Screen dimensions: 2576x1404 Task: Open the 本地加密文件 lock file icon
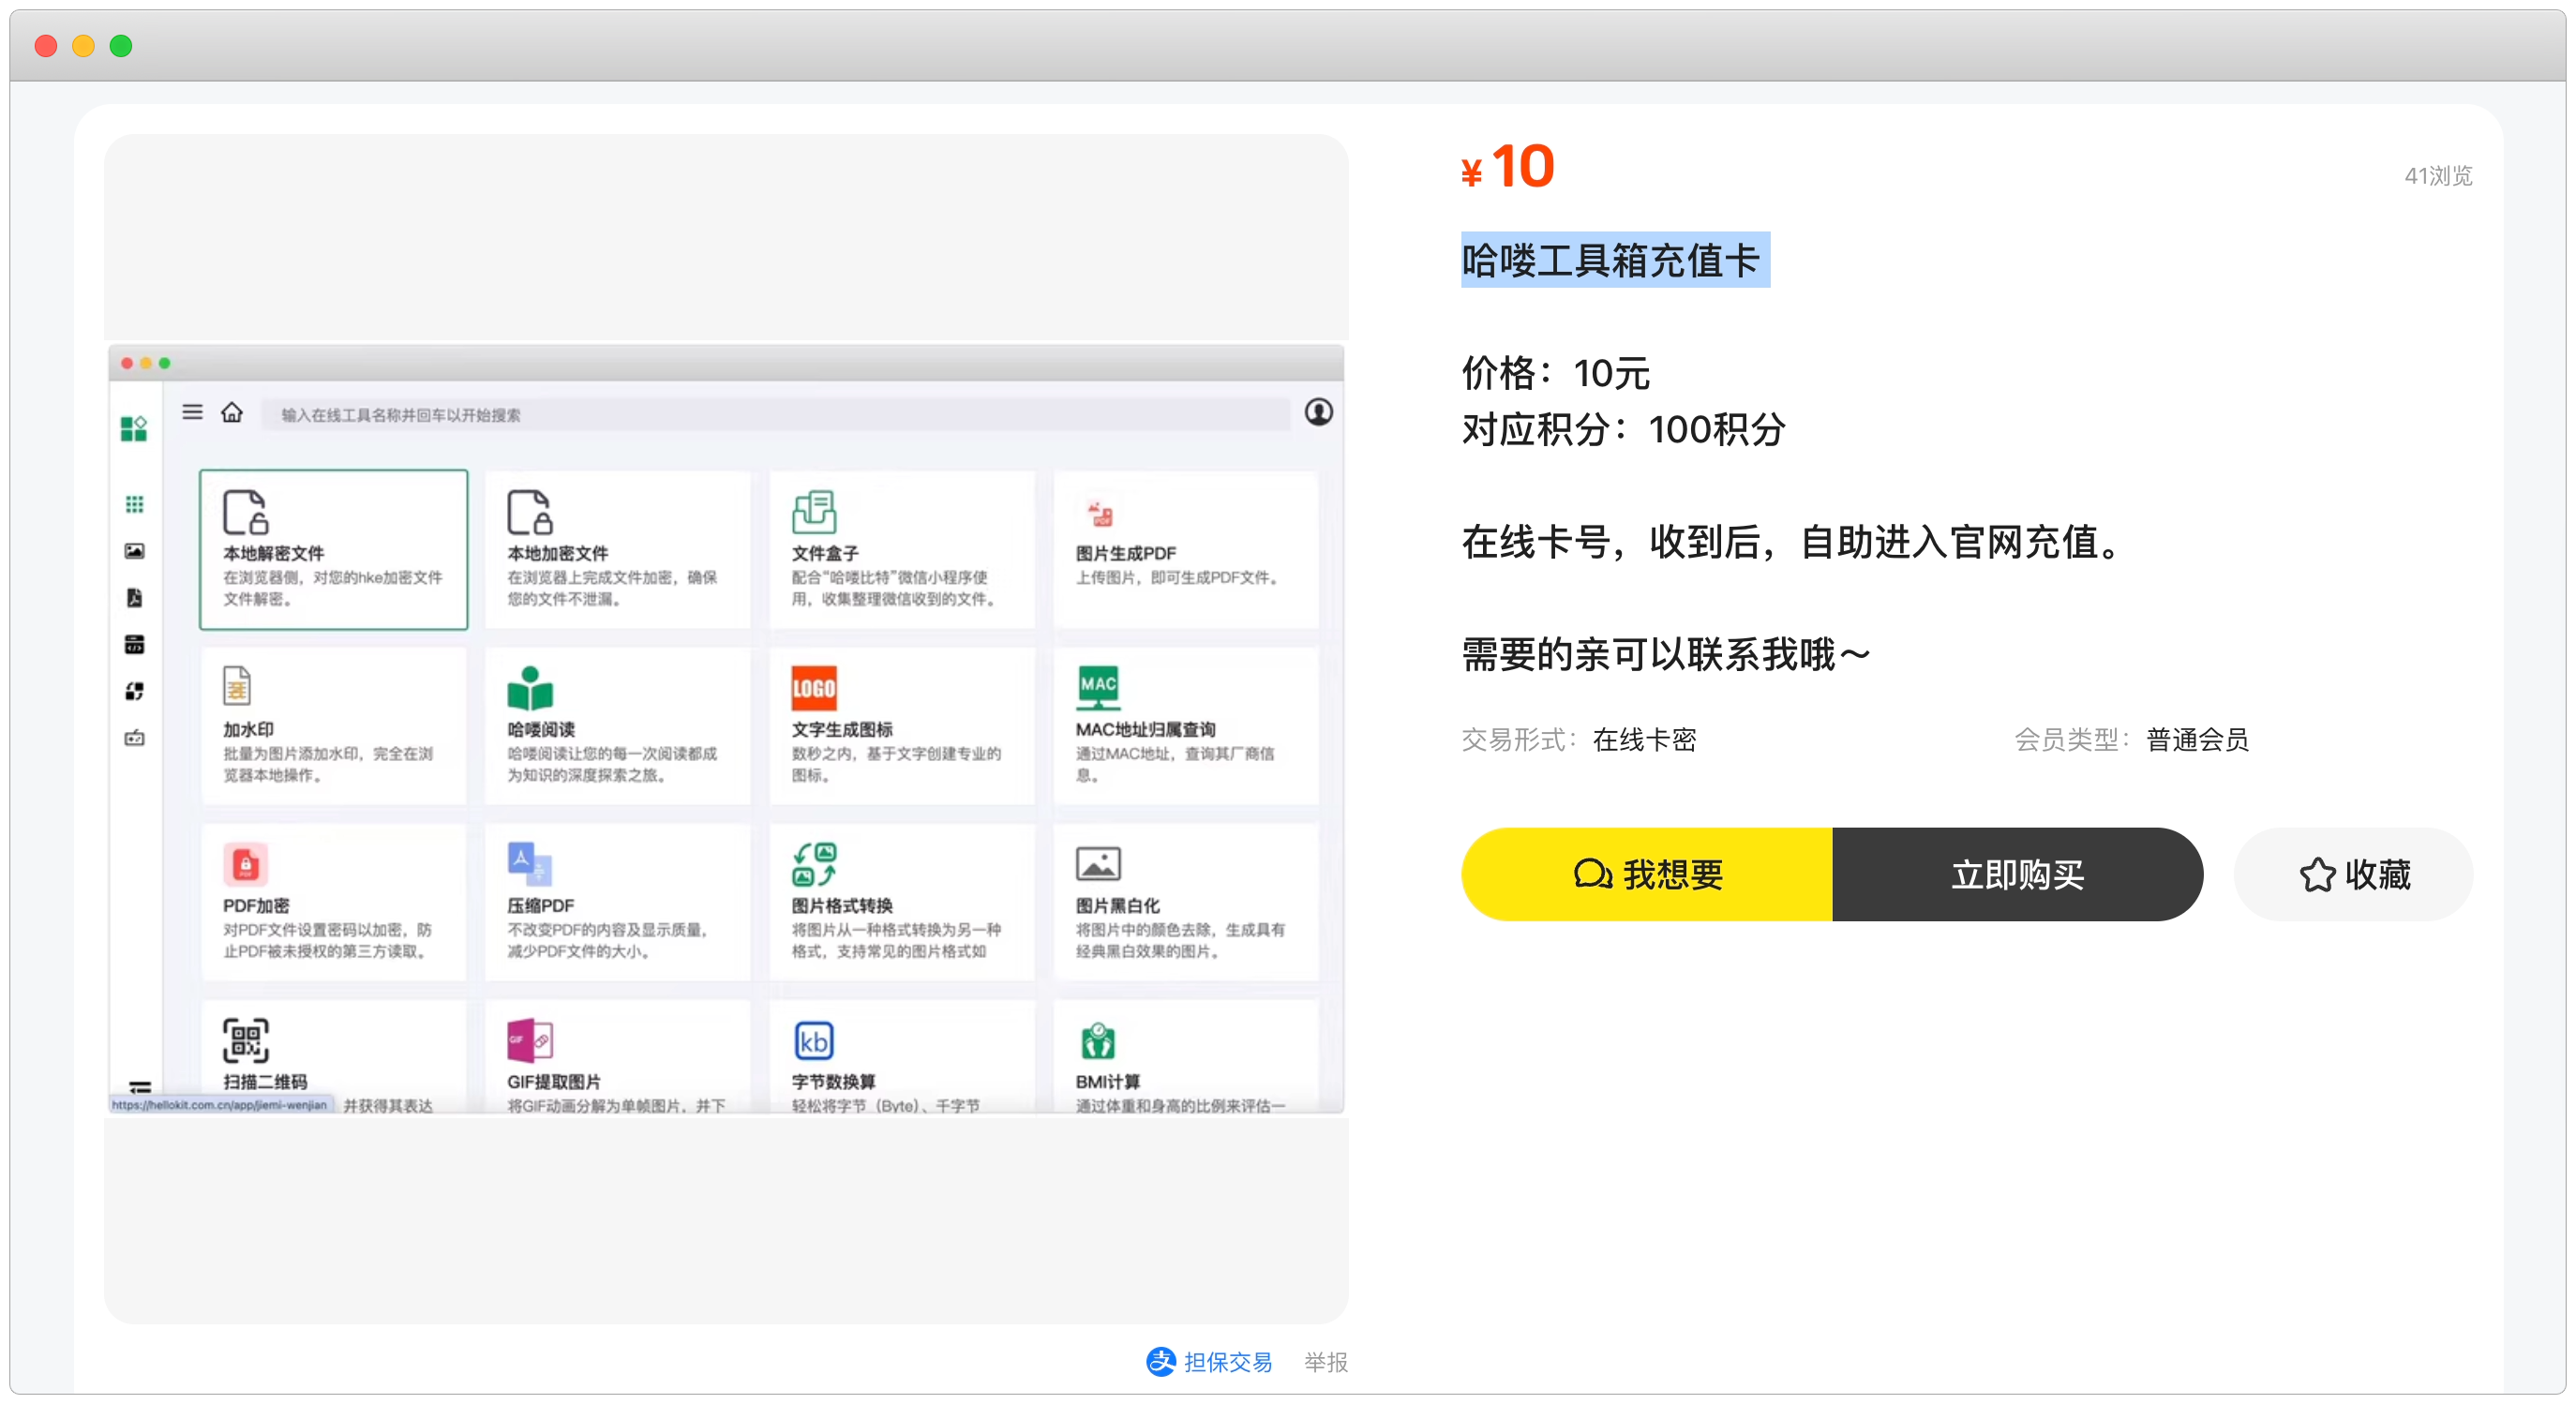(x=529, y=512)
